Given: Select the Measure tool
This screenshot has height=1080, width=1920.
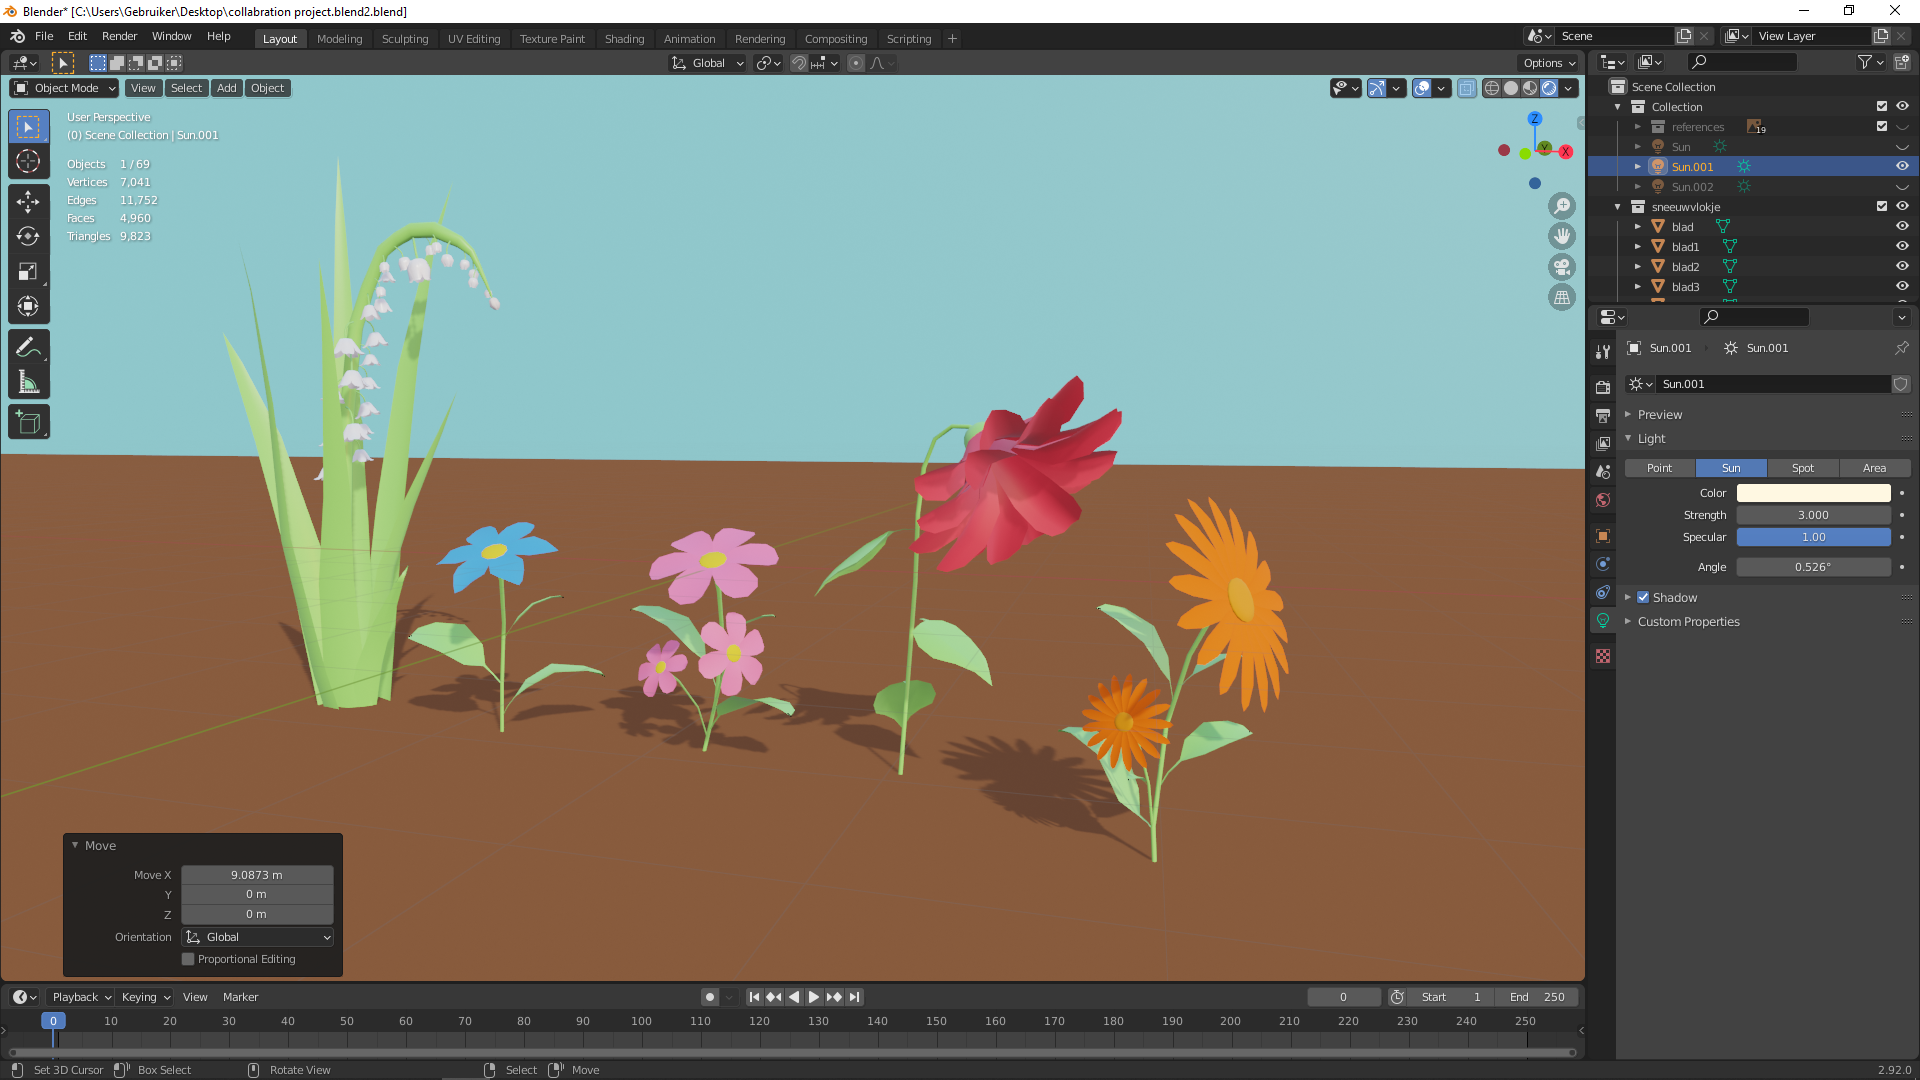Looking at the screenshot, I should click(28, 383).
